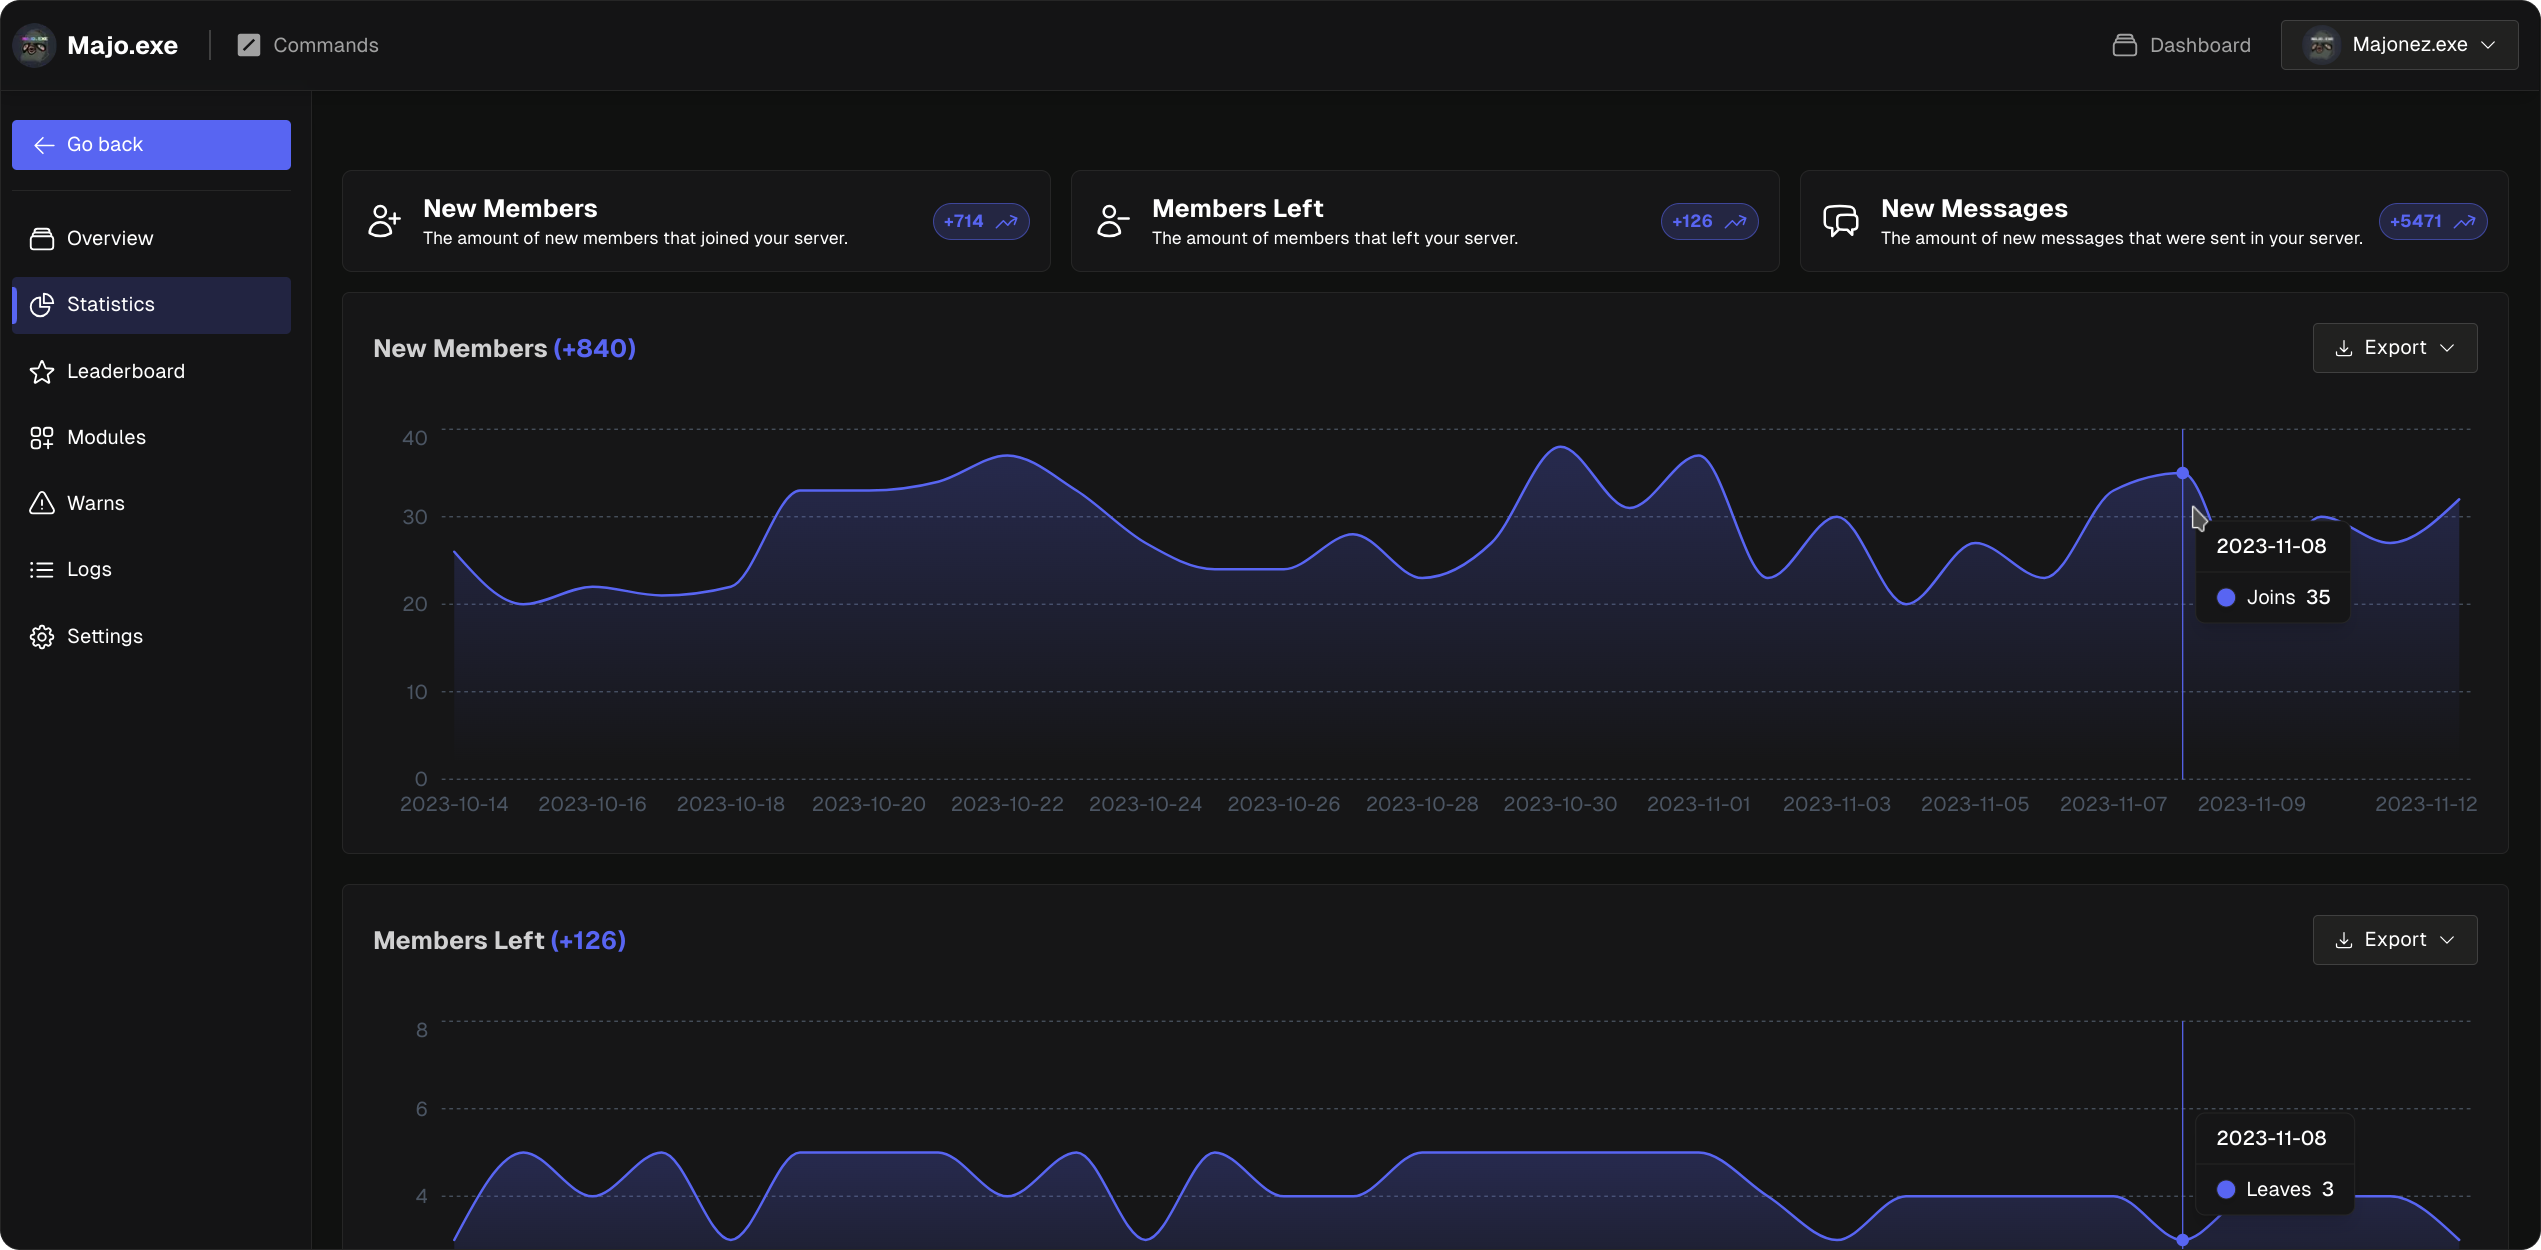Click the +714 trend indicator badge
The image size is (2541, 1250).
coord(980,221)
